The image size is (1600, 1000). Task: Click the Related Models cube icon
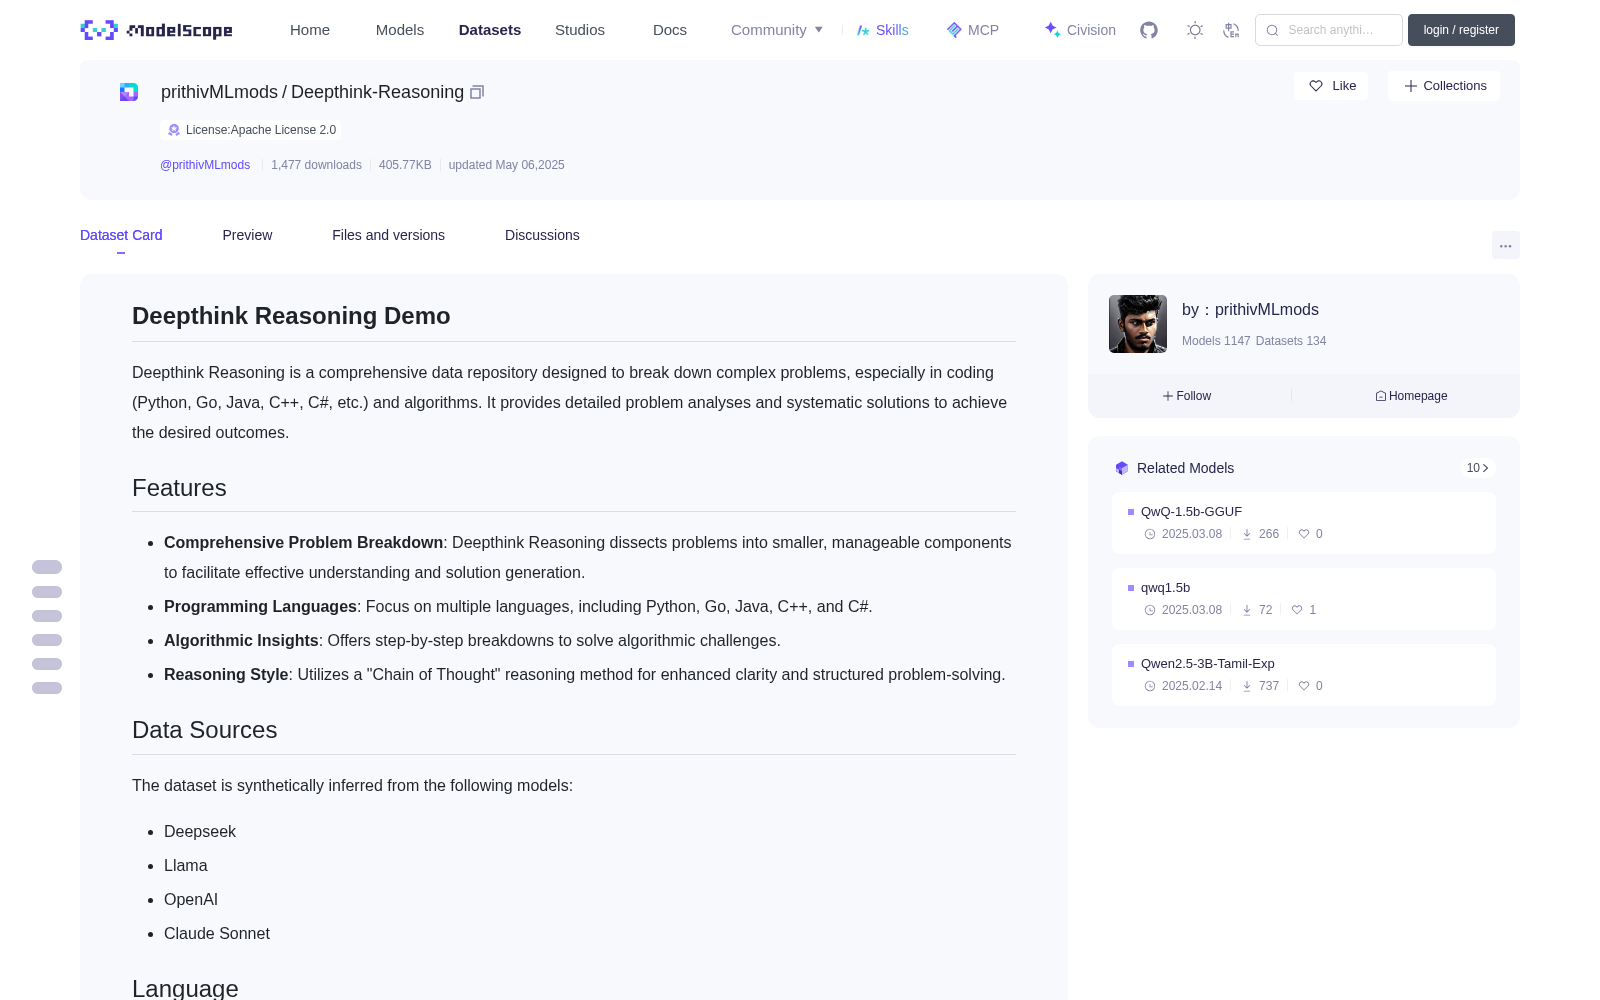1122,468
